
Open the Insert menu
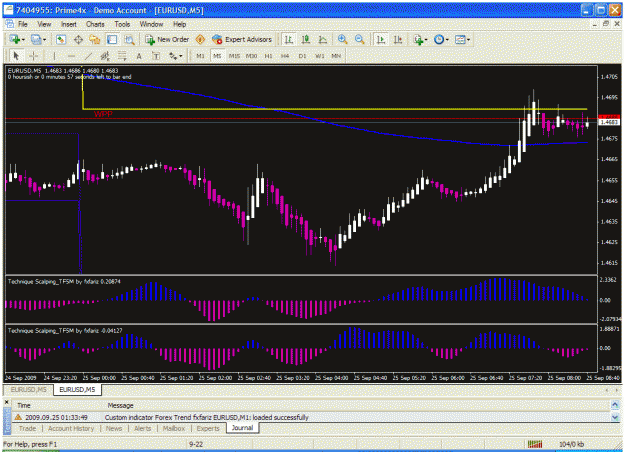69,24
